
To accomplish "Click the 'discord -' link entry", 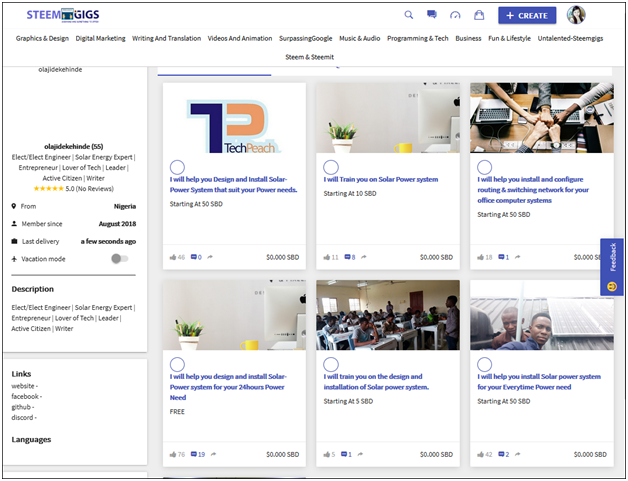I will 24,417.
